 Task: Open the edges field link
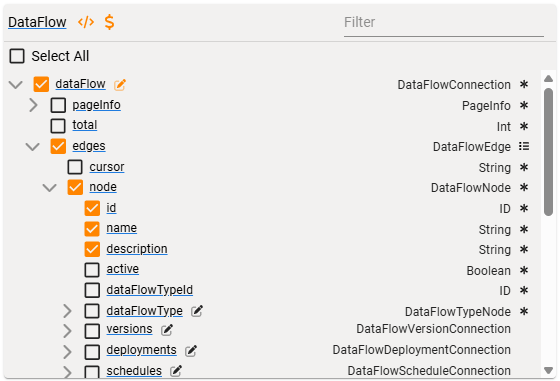89,146
